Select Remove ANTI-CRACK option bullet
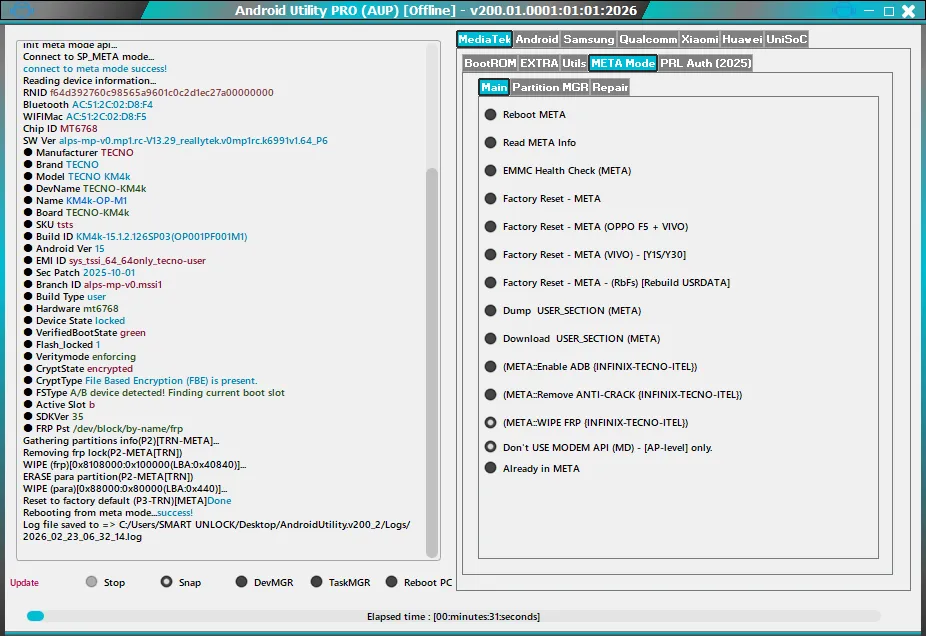The height and width of the screenshot is (636, 926). pyautogui.click(x=491, y=395)
